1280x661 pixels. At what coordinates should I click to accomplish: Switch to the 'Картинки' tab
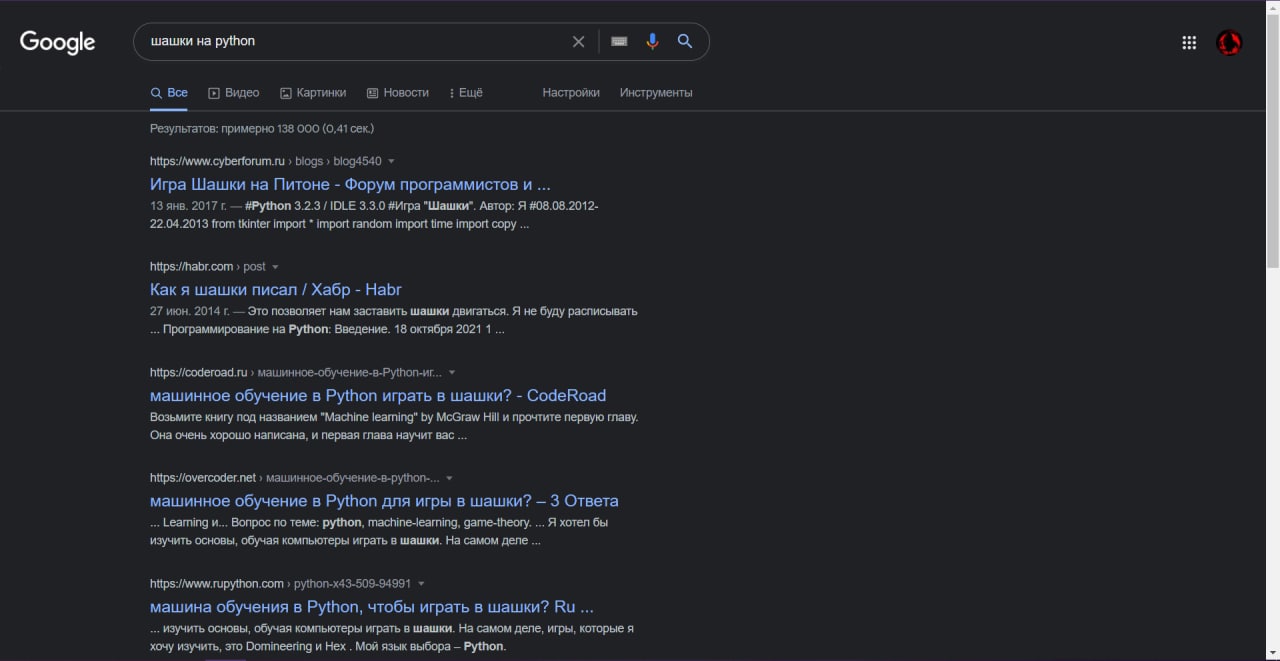[313, 92]
